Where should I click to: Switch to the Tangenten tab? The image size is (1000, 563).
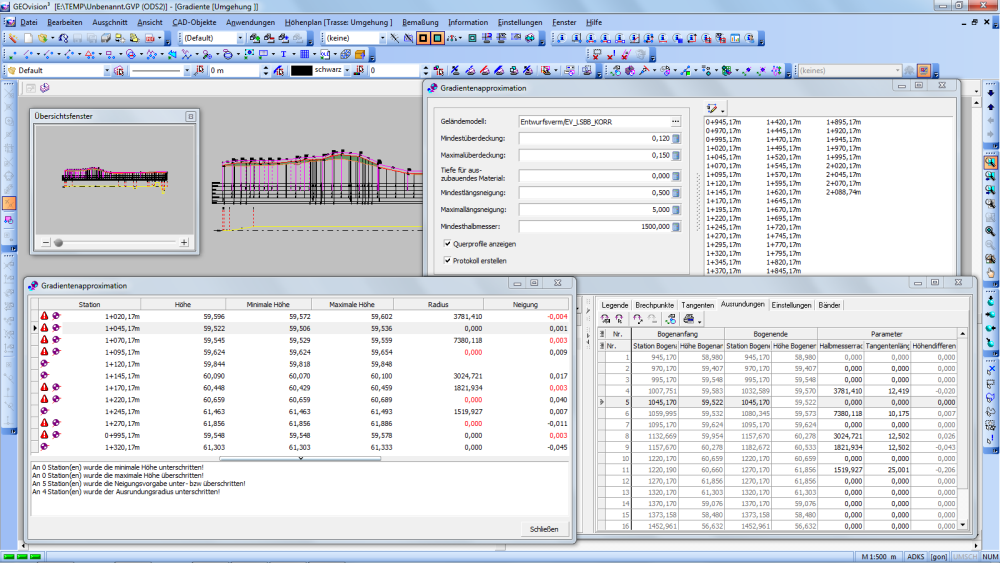pyautogui.click(x=697, y=304)
